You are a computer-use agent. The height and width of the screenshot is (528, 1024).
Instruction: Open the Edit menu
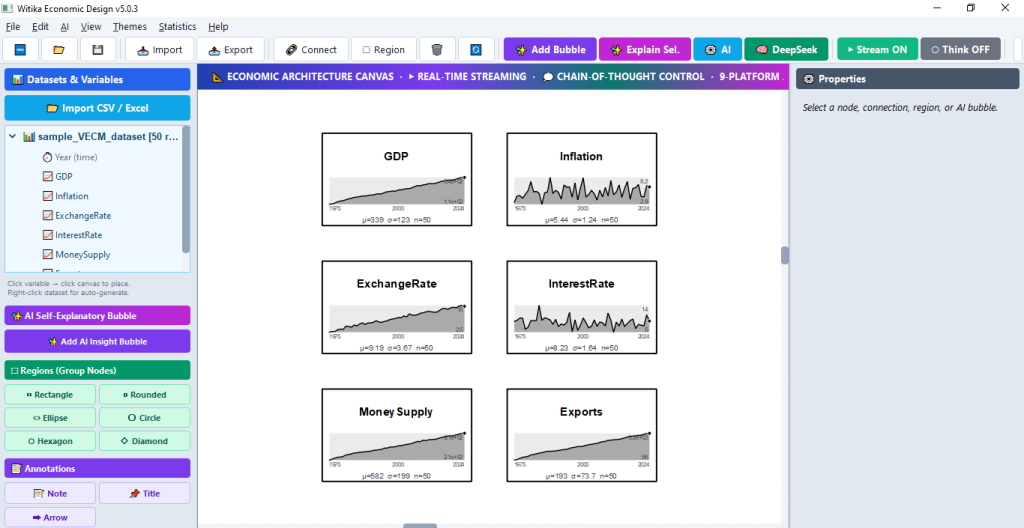[x=40, y=27]
